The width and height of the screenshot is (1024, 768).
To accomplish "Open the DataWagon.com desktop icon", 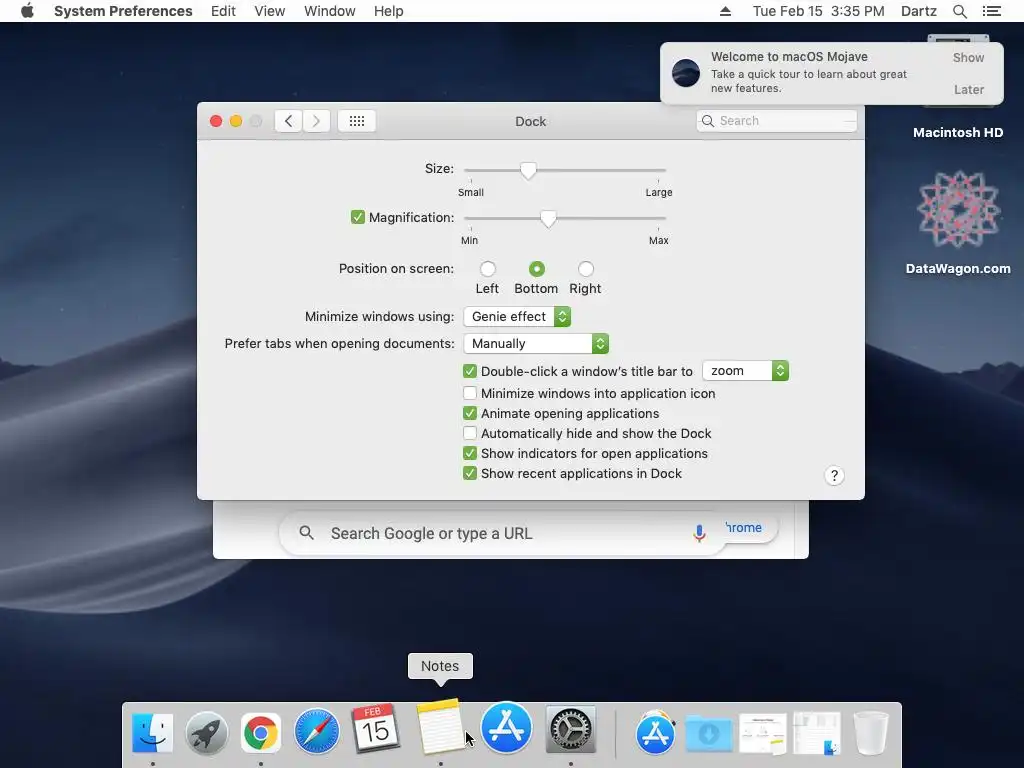I will tap(958, 210).
